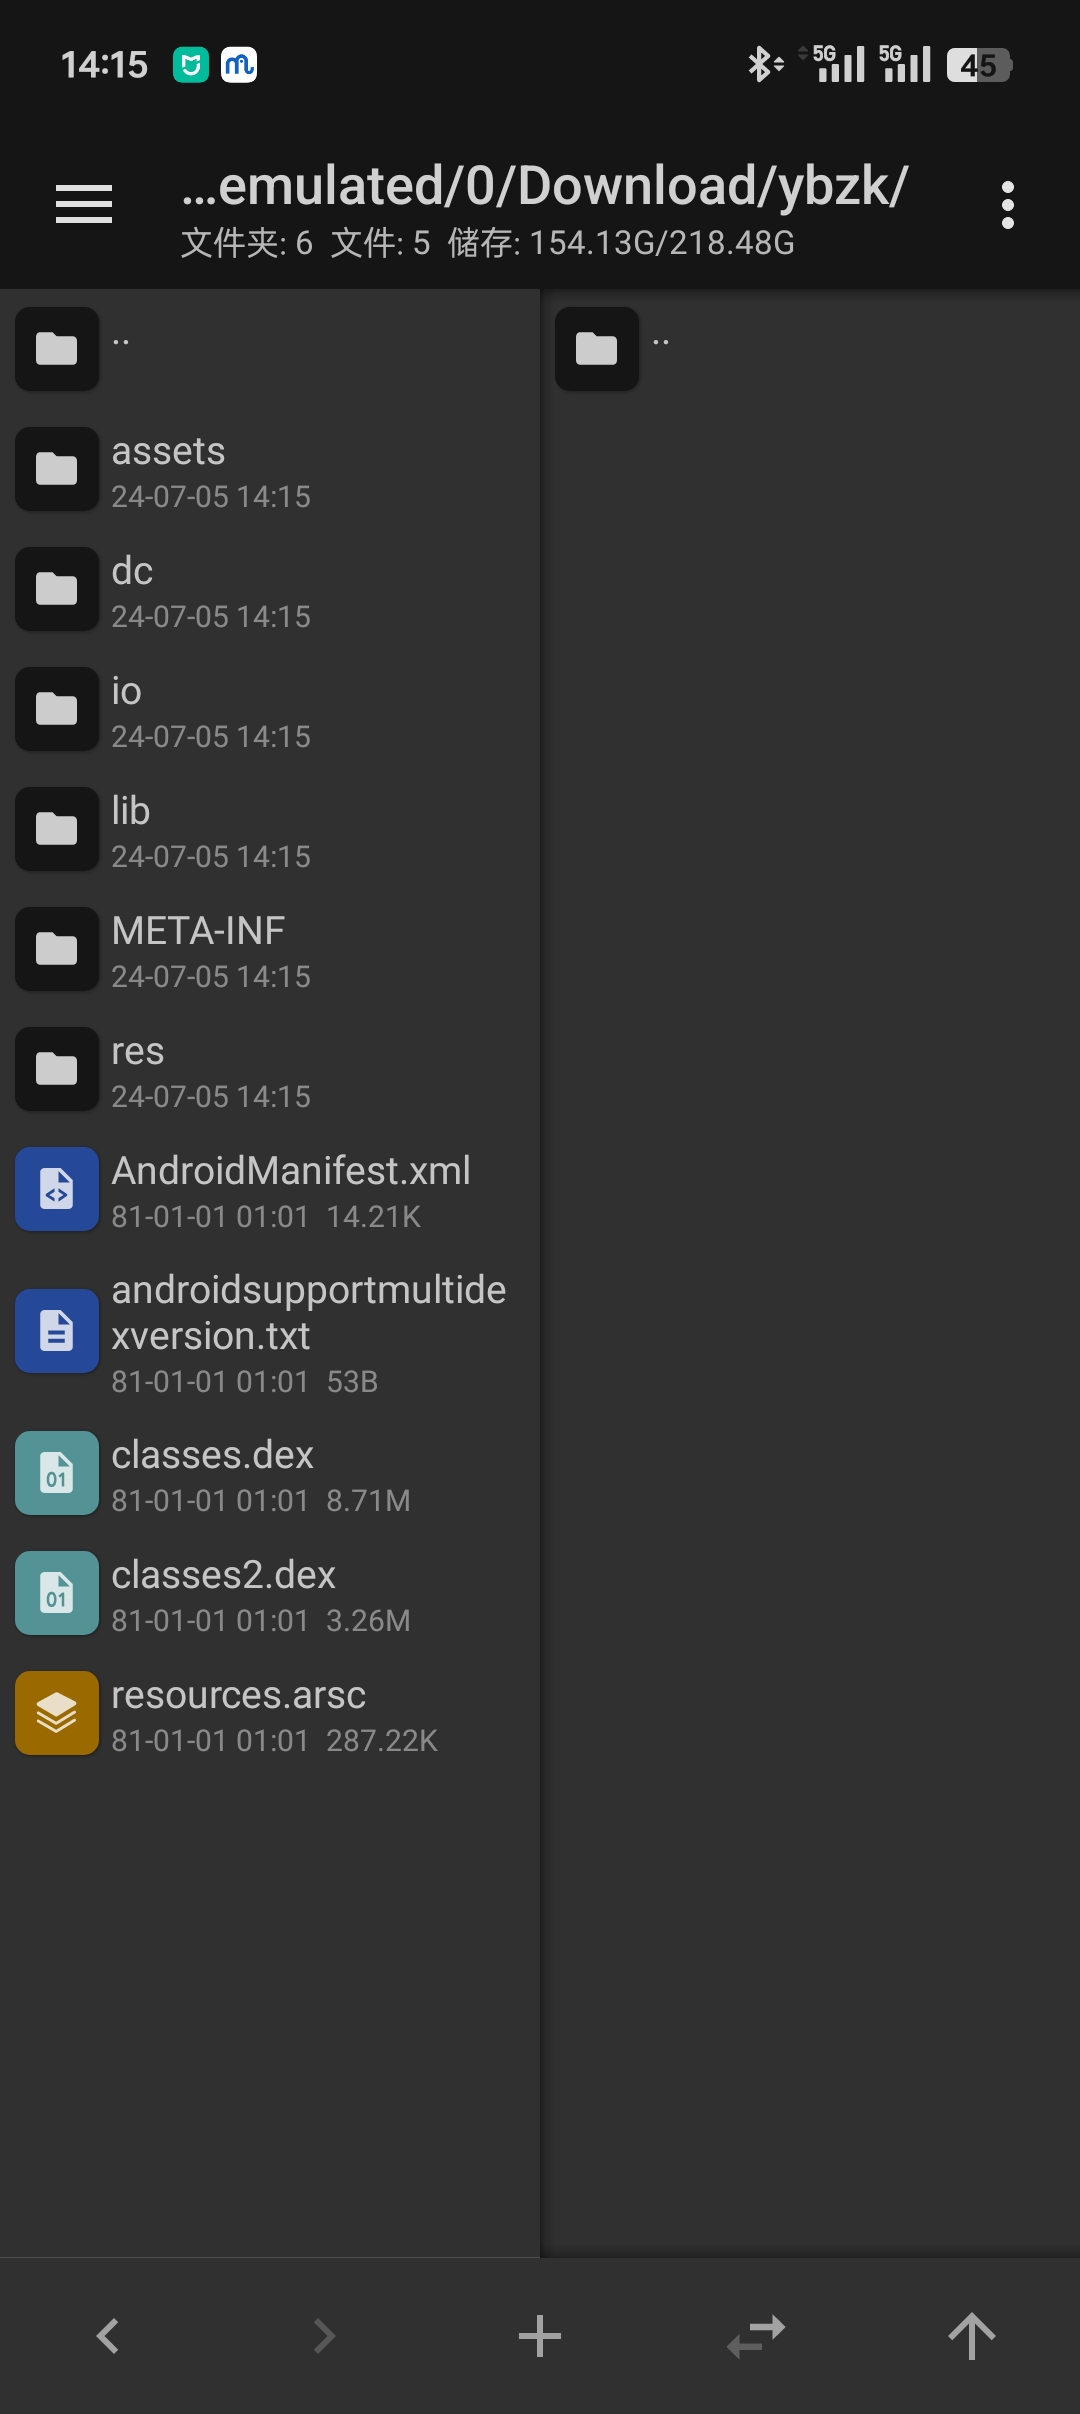Tap the up arrow to parent directory
The image size is (1080, 2414).
[x=971, y=2336]
